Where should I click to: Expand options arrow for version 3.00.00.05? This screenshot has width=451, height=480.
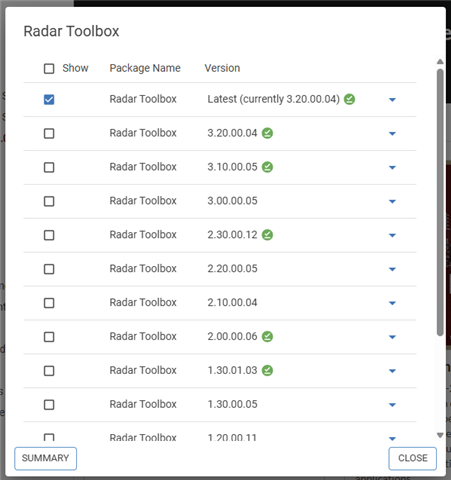pos(392,202)
